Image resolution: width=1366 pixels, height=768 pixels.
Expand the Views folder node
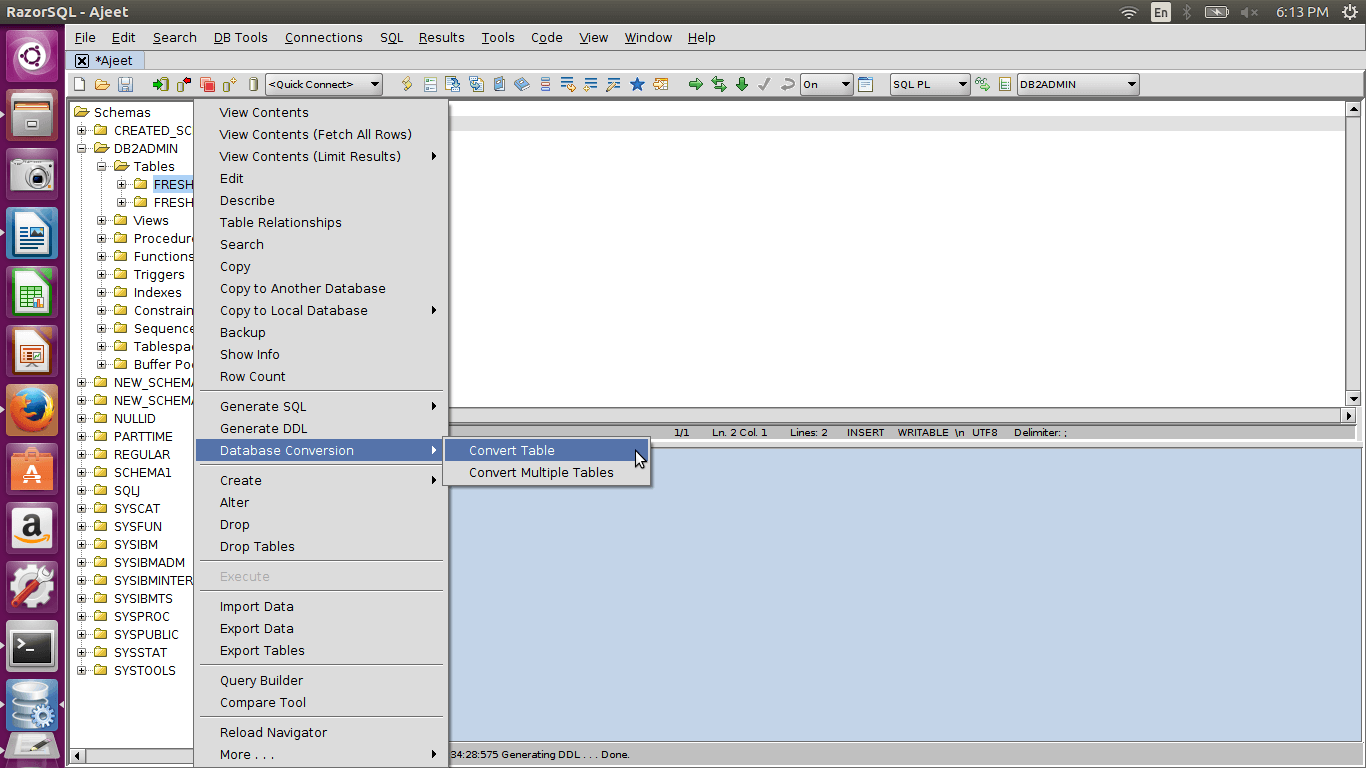coord(102,220)
